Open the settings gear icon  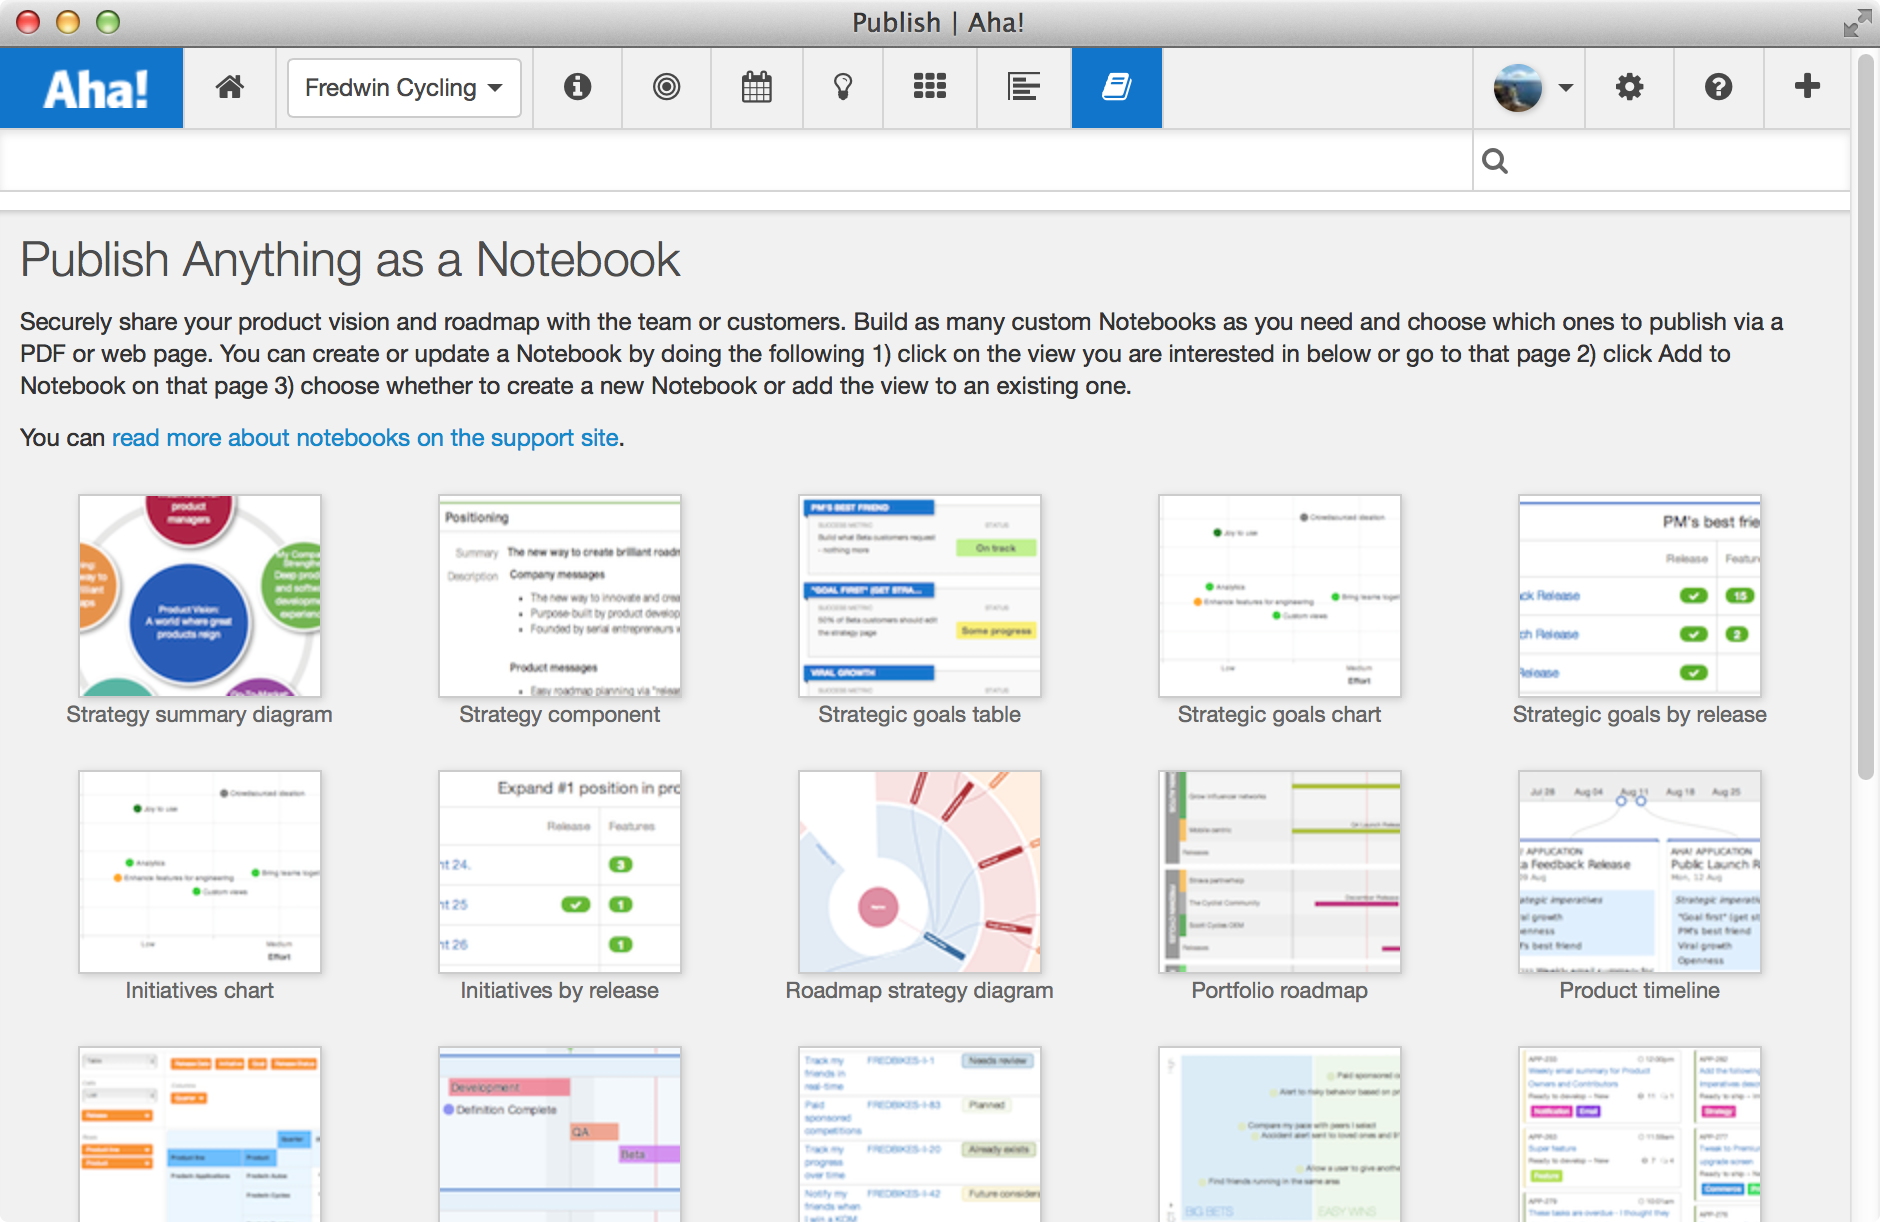pos(1629,88)
